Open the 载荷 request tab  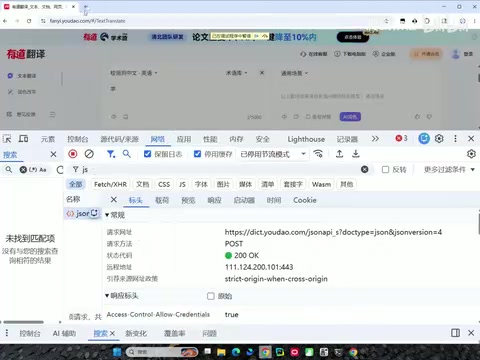(x=162, y=200)
